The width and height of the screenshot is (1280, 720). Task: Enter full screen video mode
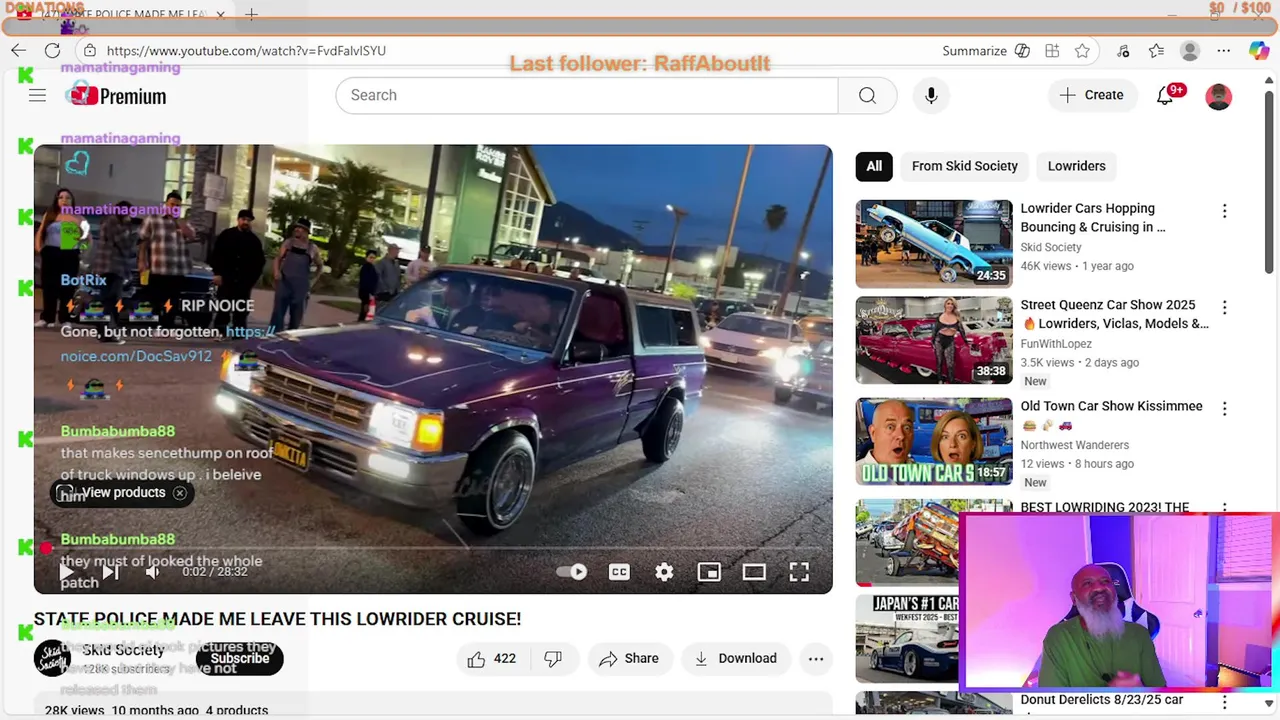click(x=799, y=572)
